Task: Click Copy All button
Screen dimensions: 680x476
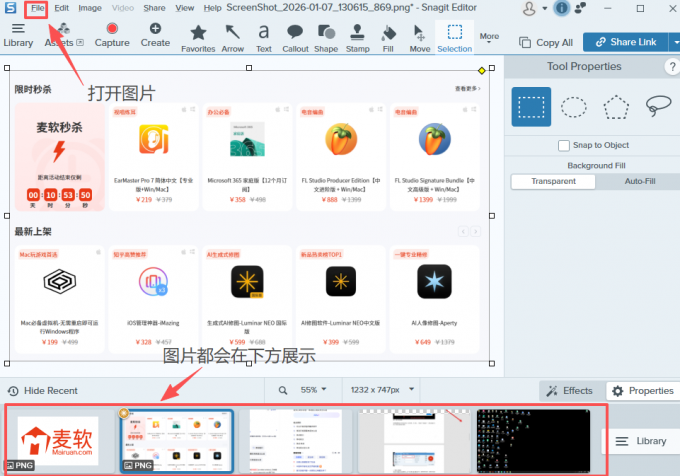Action: coord(546,42)
